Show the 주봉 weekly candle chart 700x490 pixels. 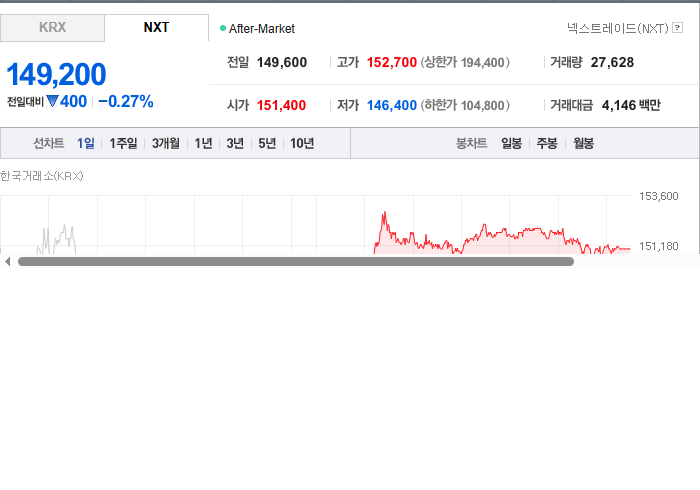(547, 143)
